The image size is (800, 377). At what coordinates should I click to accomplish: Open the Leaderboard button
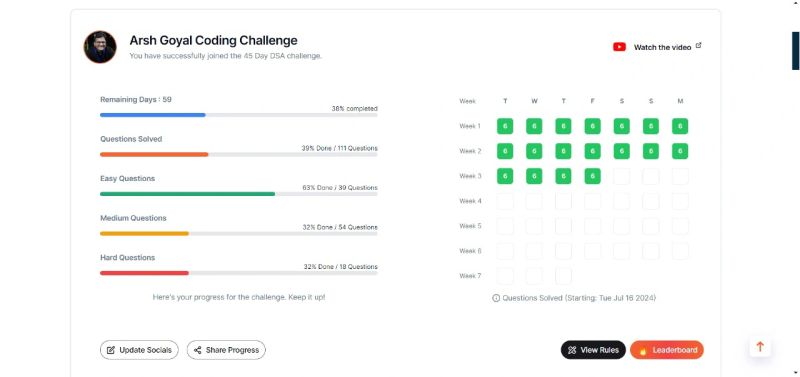(x=667, y=350)
